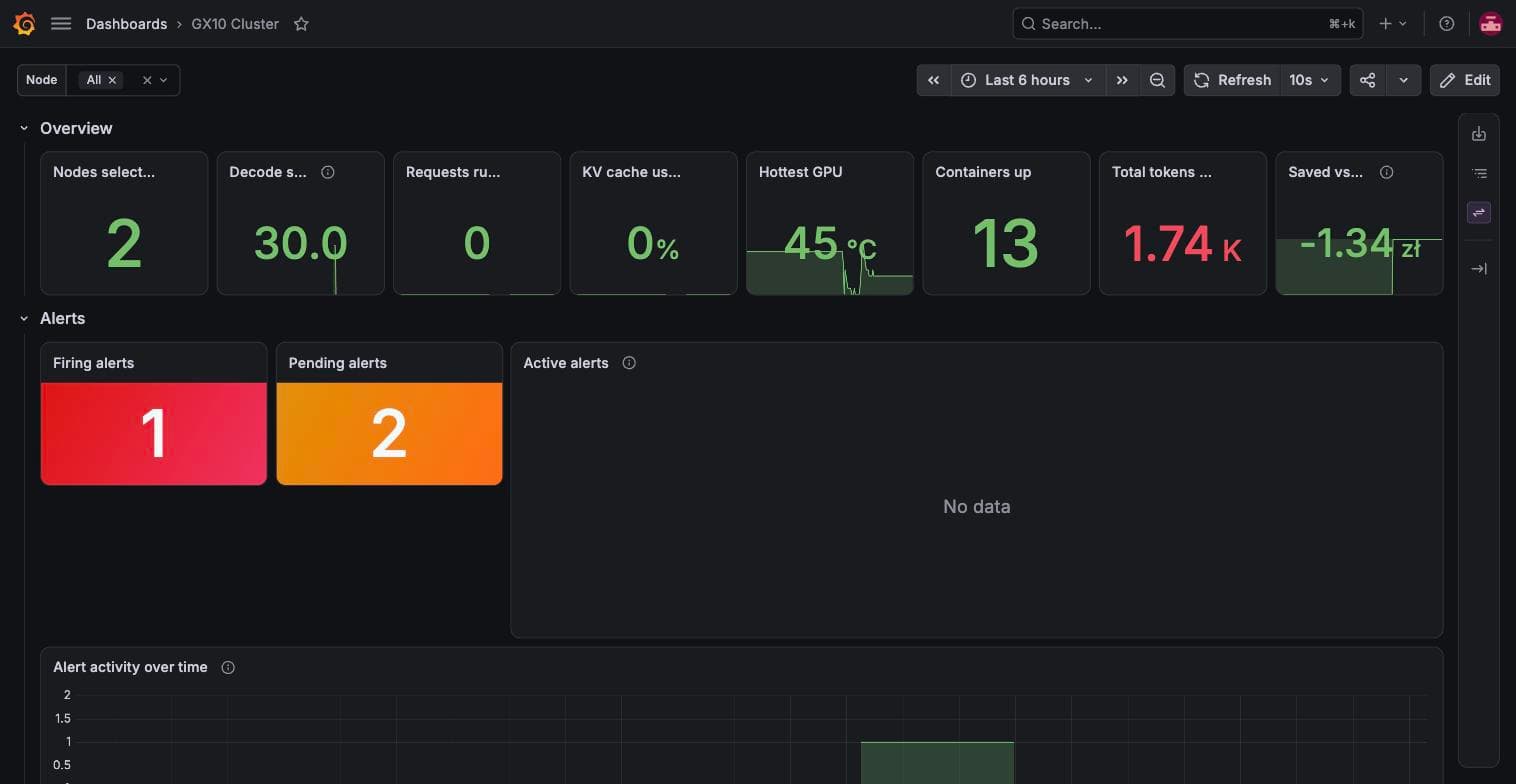The height and width of the screenshot is (784, 1516).
Task: Click the export icon in right sidebar
Action: [1479, 134]
